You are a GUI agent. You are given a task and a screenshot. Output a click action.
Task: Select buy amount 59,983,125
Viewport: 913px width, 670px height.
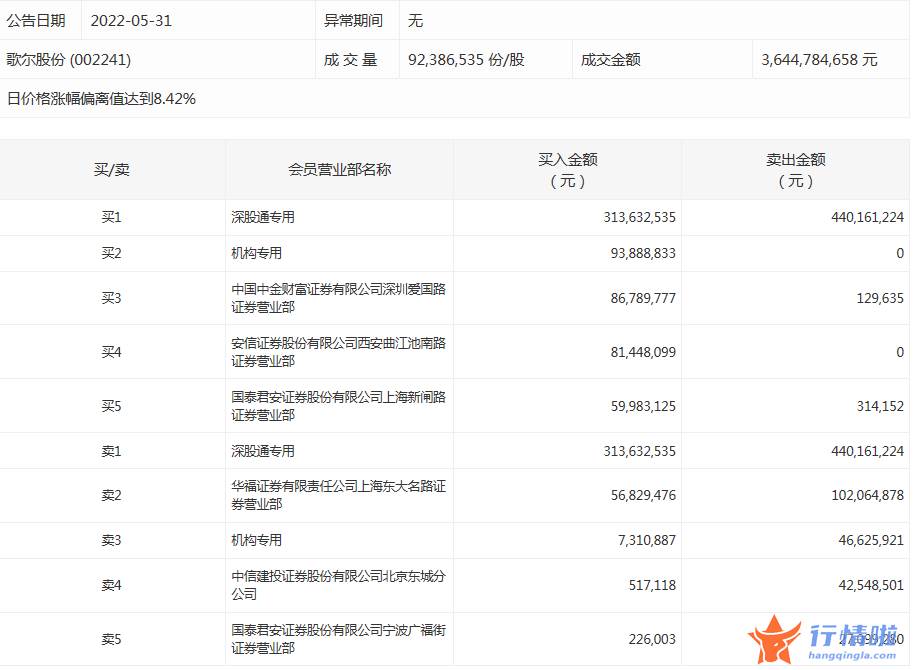[x=643, y=406]
